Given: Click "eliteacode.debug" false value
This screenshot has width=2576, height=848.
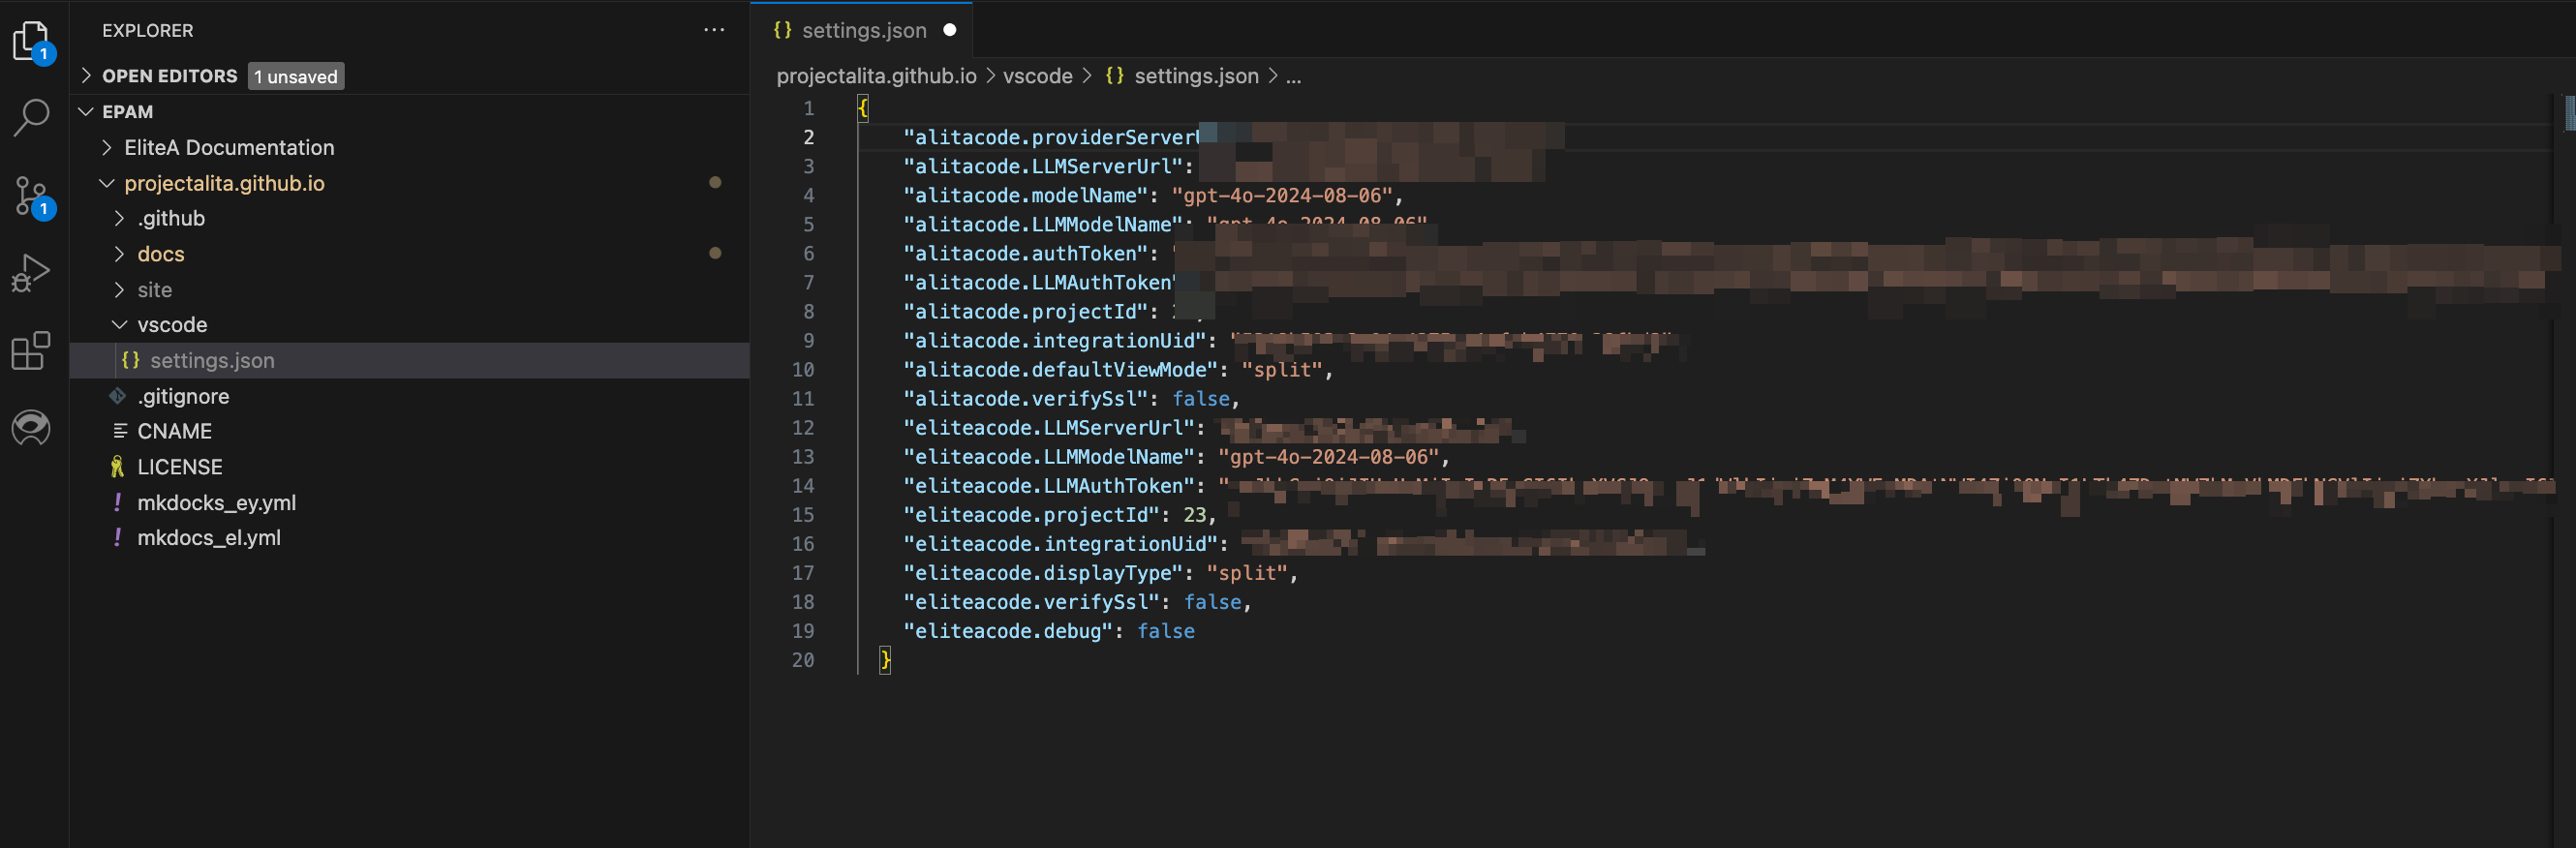Looking at the screenshot, I should coord(1166,631).
